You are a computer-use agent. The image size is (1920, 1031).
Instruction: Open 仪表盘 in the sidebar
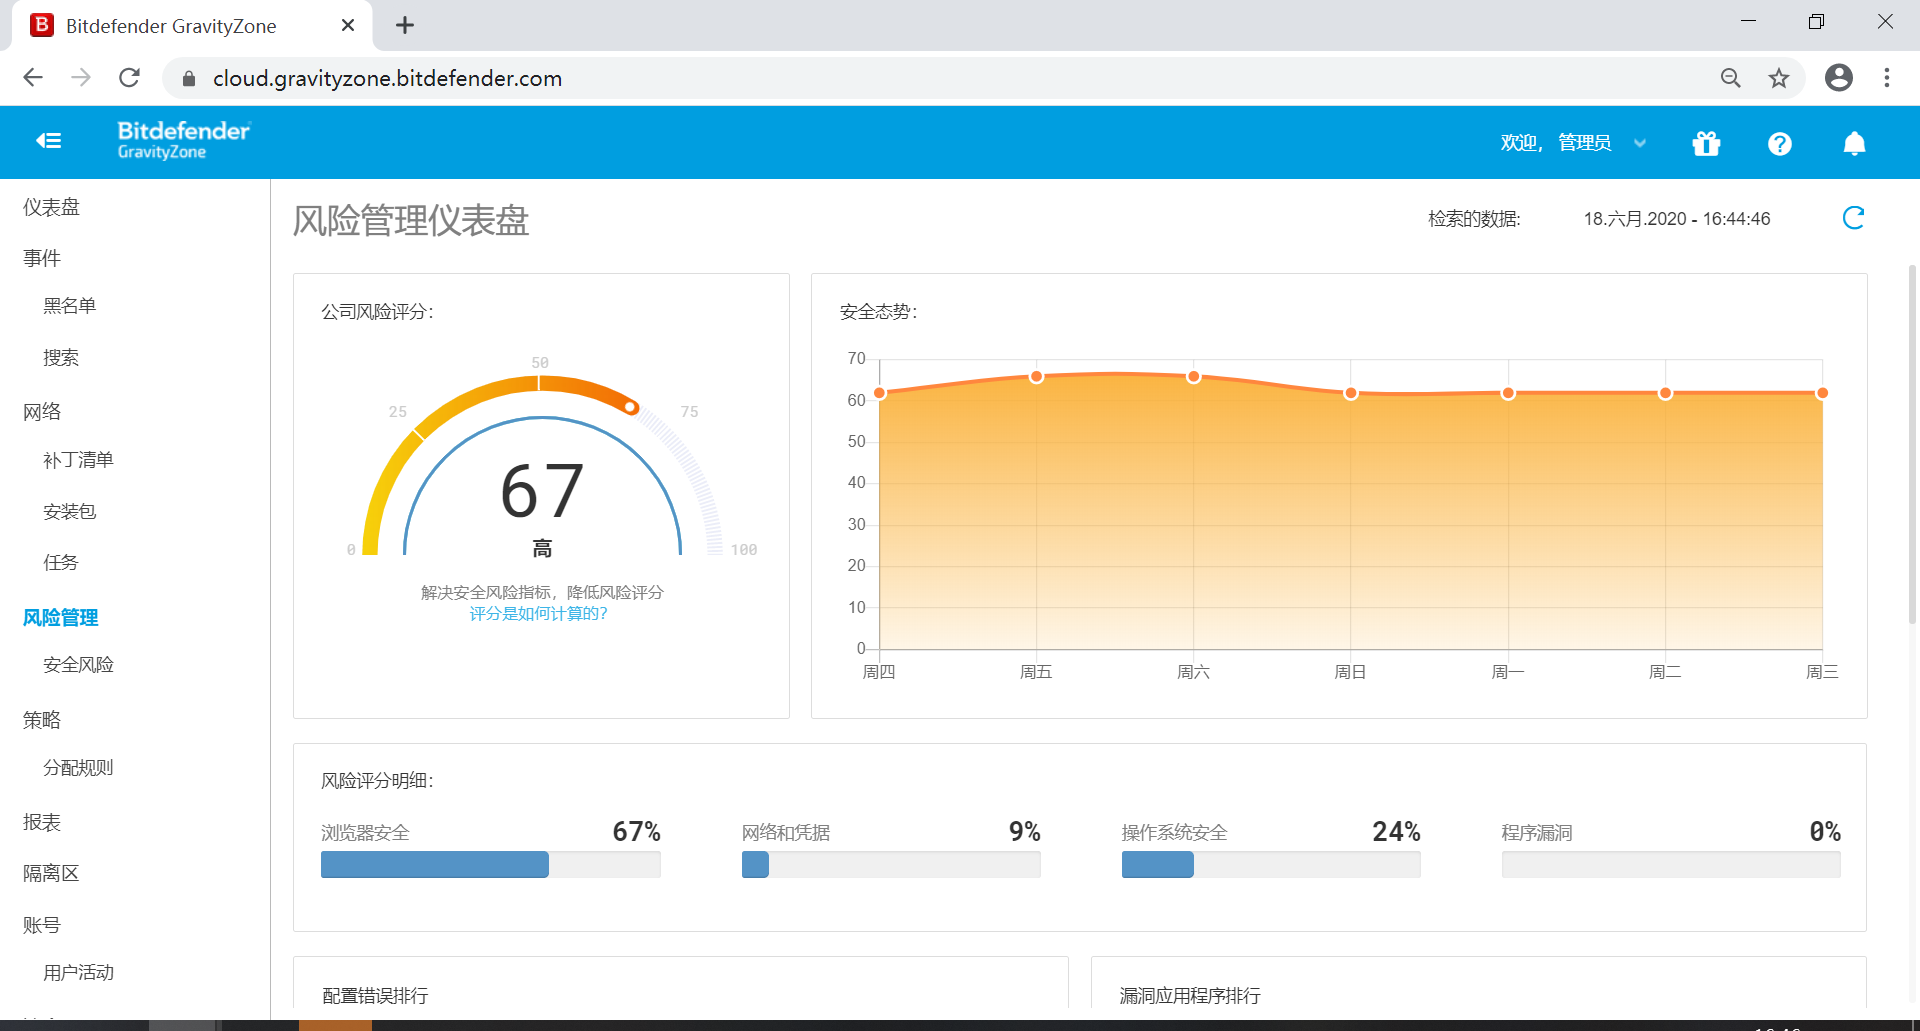pos(52,207)
